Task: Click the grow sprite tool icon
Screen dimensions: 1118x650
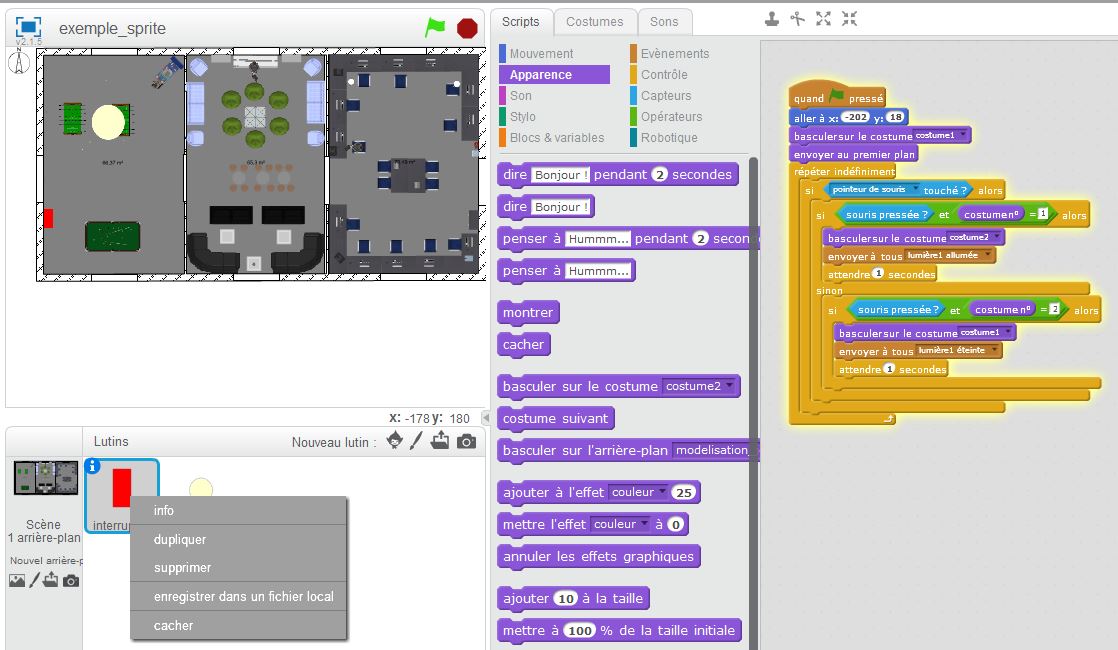Action: pyautogui.click(x=823, y=18)
